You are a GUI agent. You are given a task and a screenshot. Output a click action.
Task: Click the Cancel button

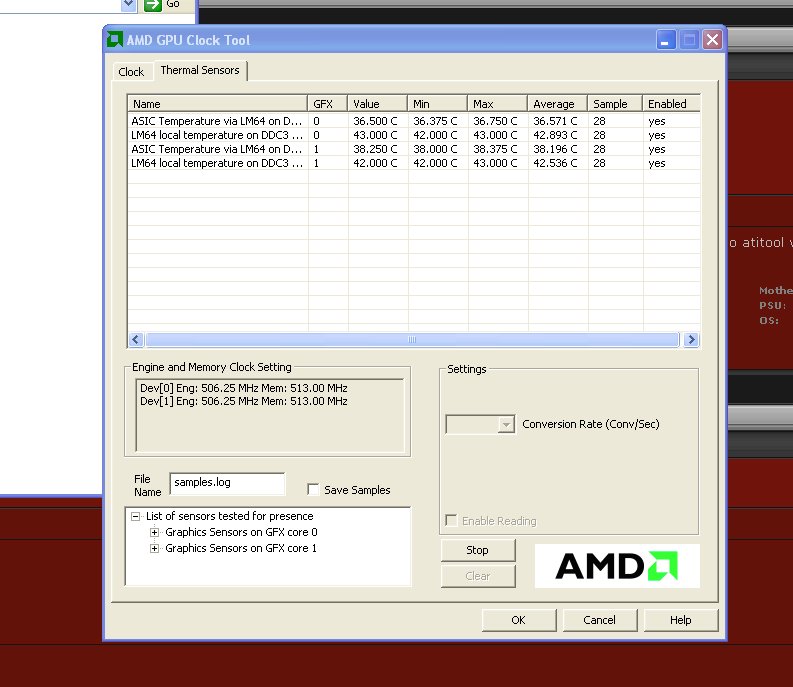click(599, 620)
